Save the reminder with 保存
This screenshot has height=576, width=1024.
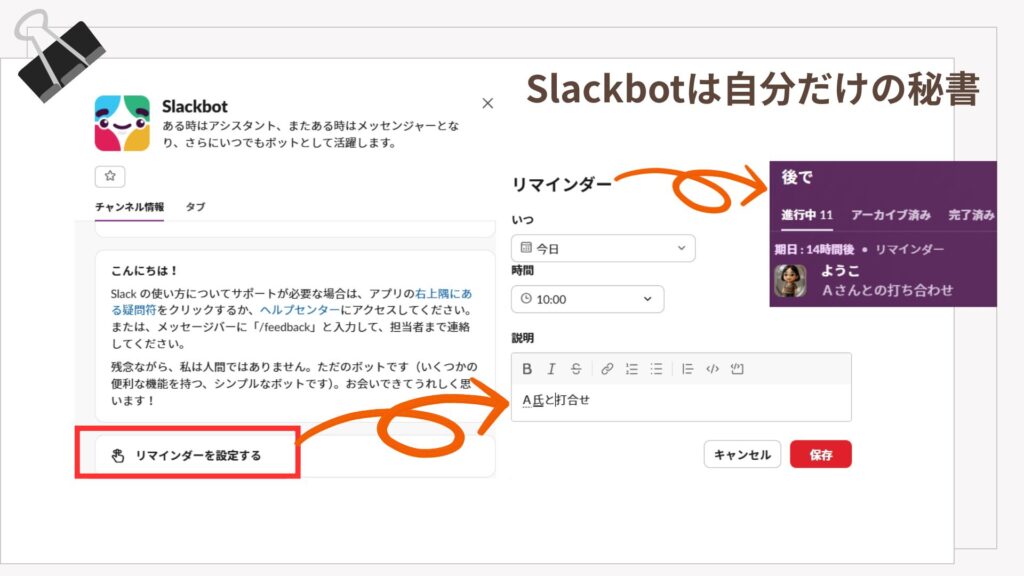pos(821,455)
